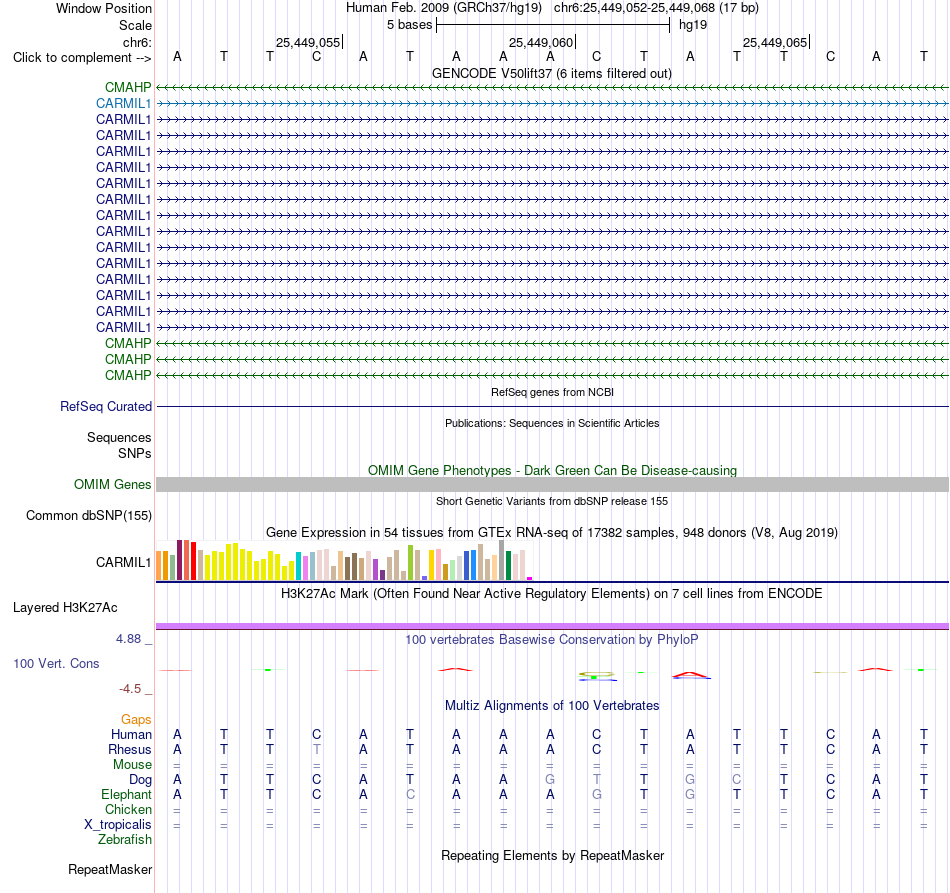This screenshot has width=950, height=893.
Task: Select the Human alignment row label
Action: [x=131, y=734]
